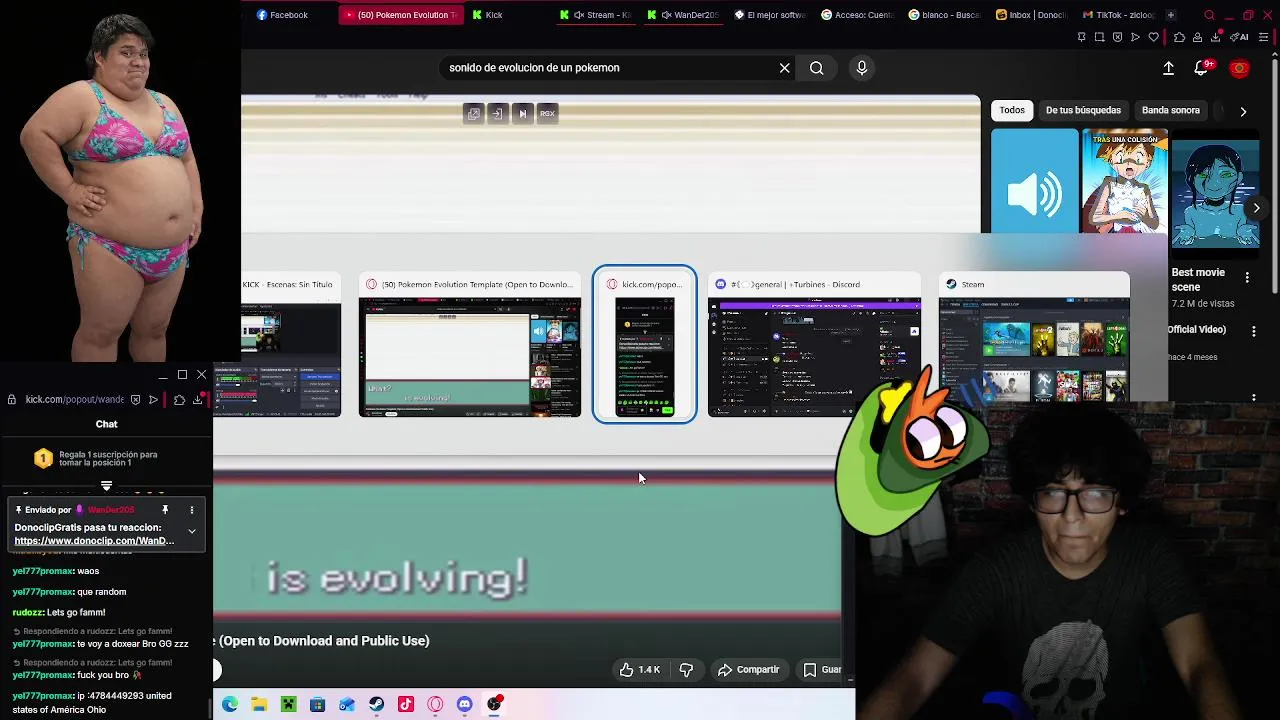
Task: Select the De tus búsquedas chip
Action: pyautogui.click(x=1083, y=110)
